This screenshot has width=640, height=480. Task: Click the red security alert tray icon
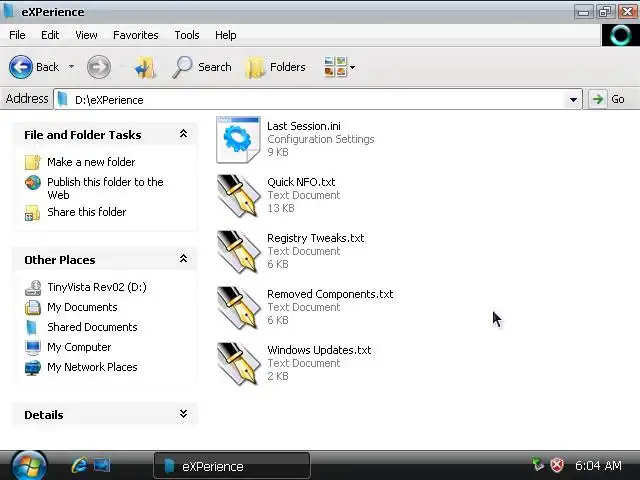(557, 465)
